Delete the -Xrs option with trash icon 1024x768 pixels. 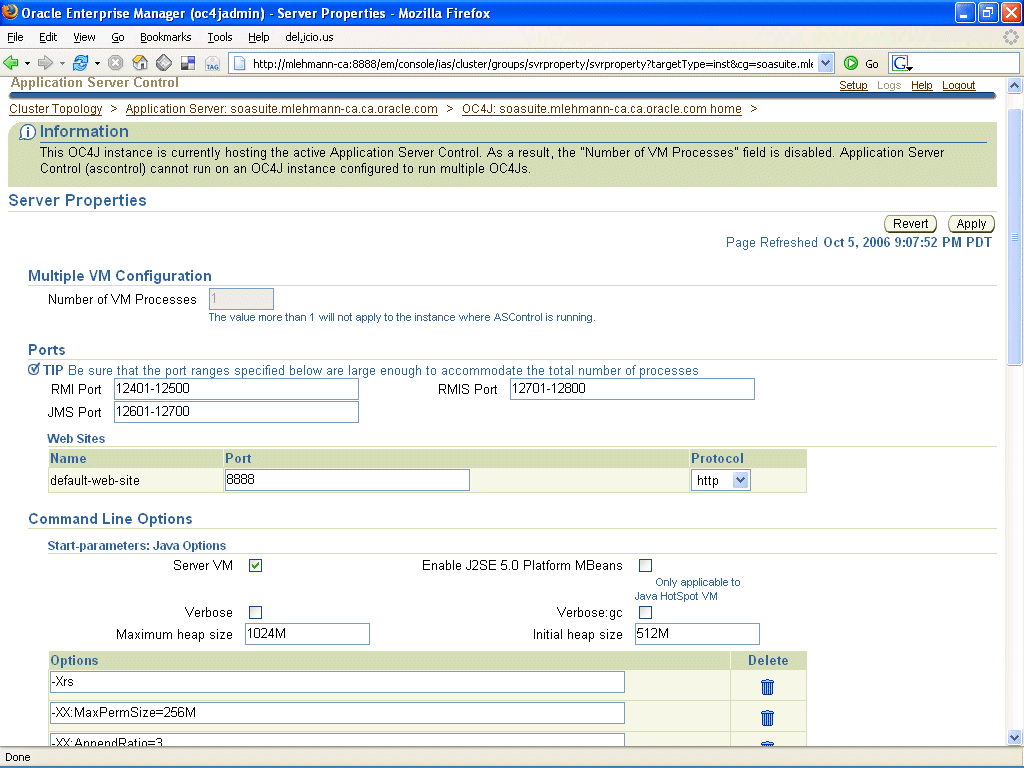(767, 686)
